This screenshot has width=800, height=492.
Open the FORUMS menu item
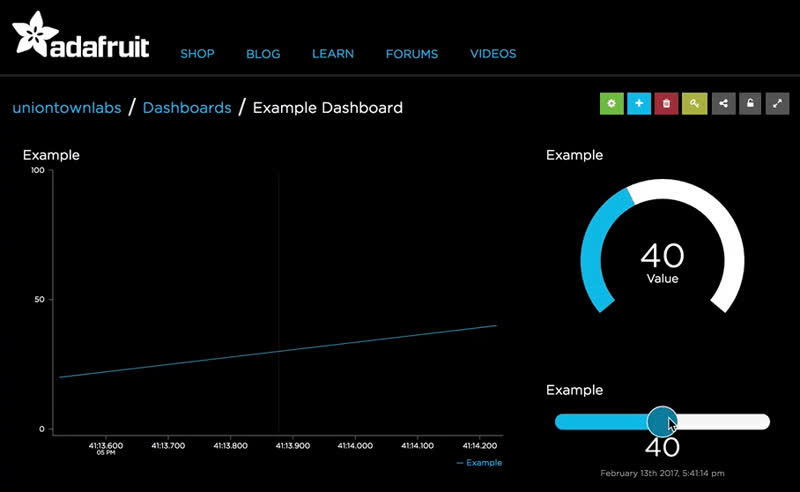coord(412,54)
